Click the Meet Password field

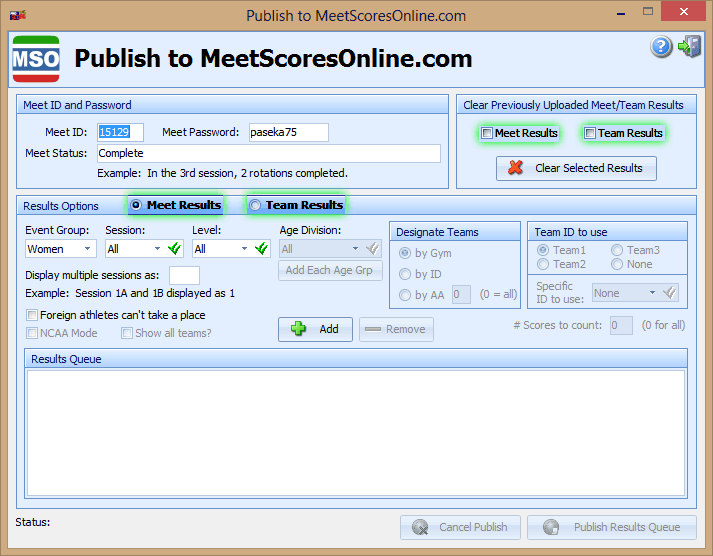pyautogui.click(x=289, y=132)
